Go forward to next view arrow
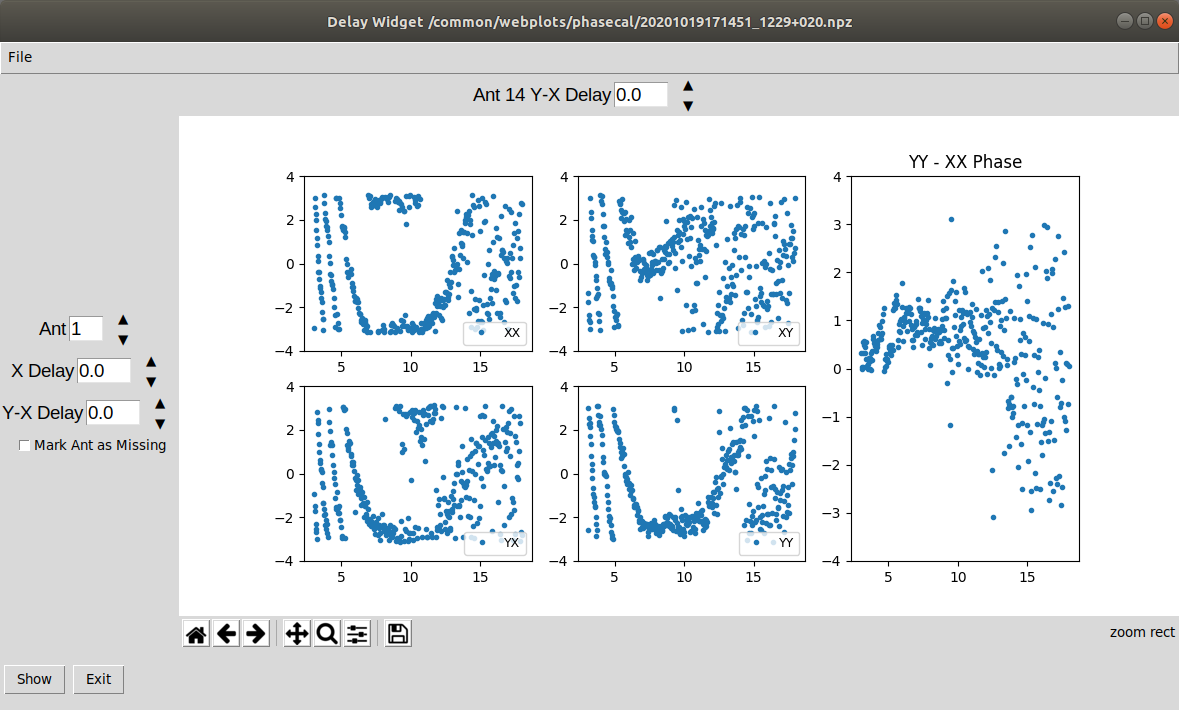 (x=256, y=634)
